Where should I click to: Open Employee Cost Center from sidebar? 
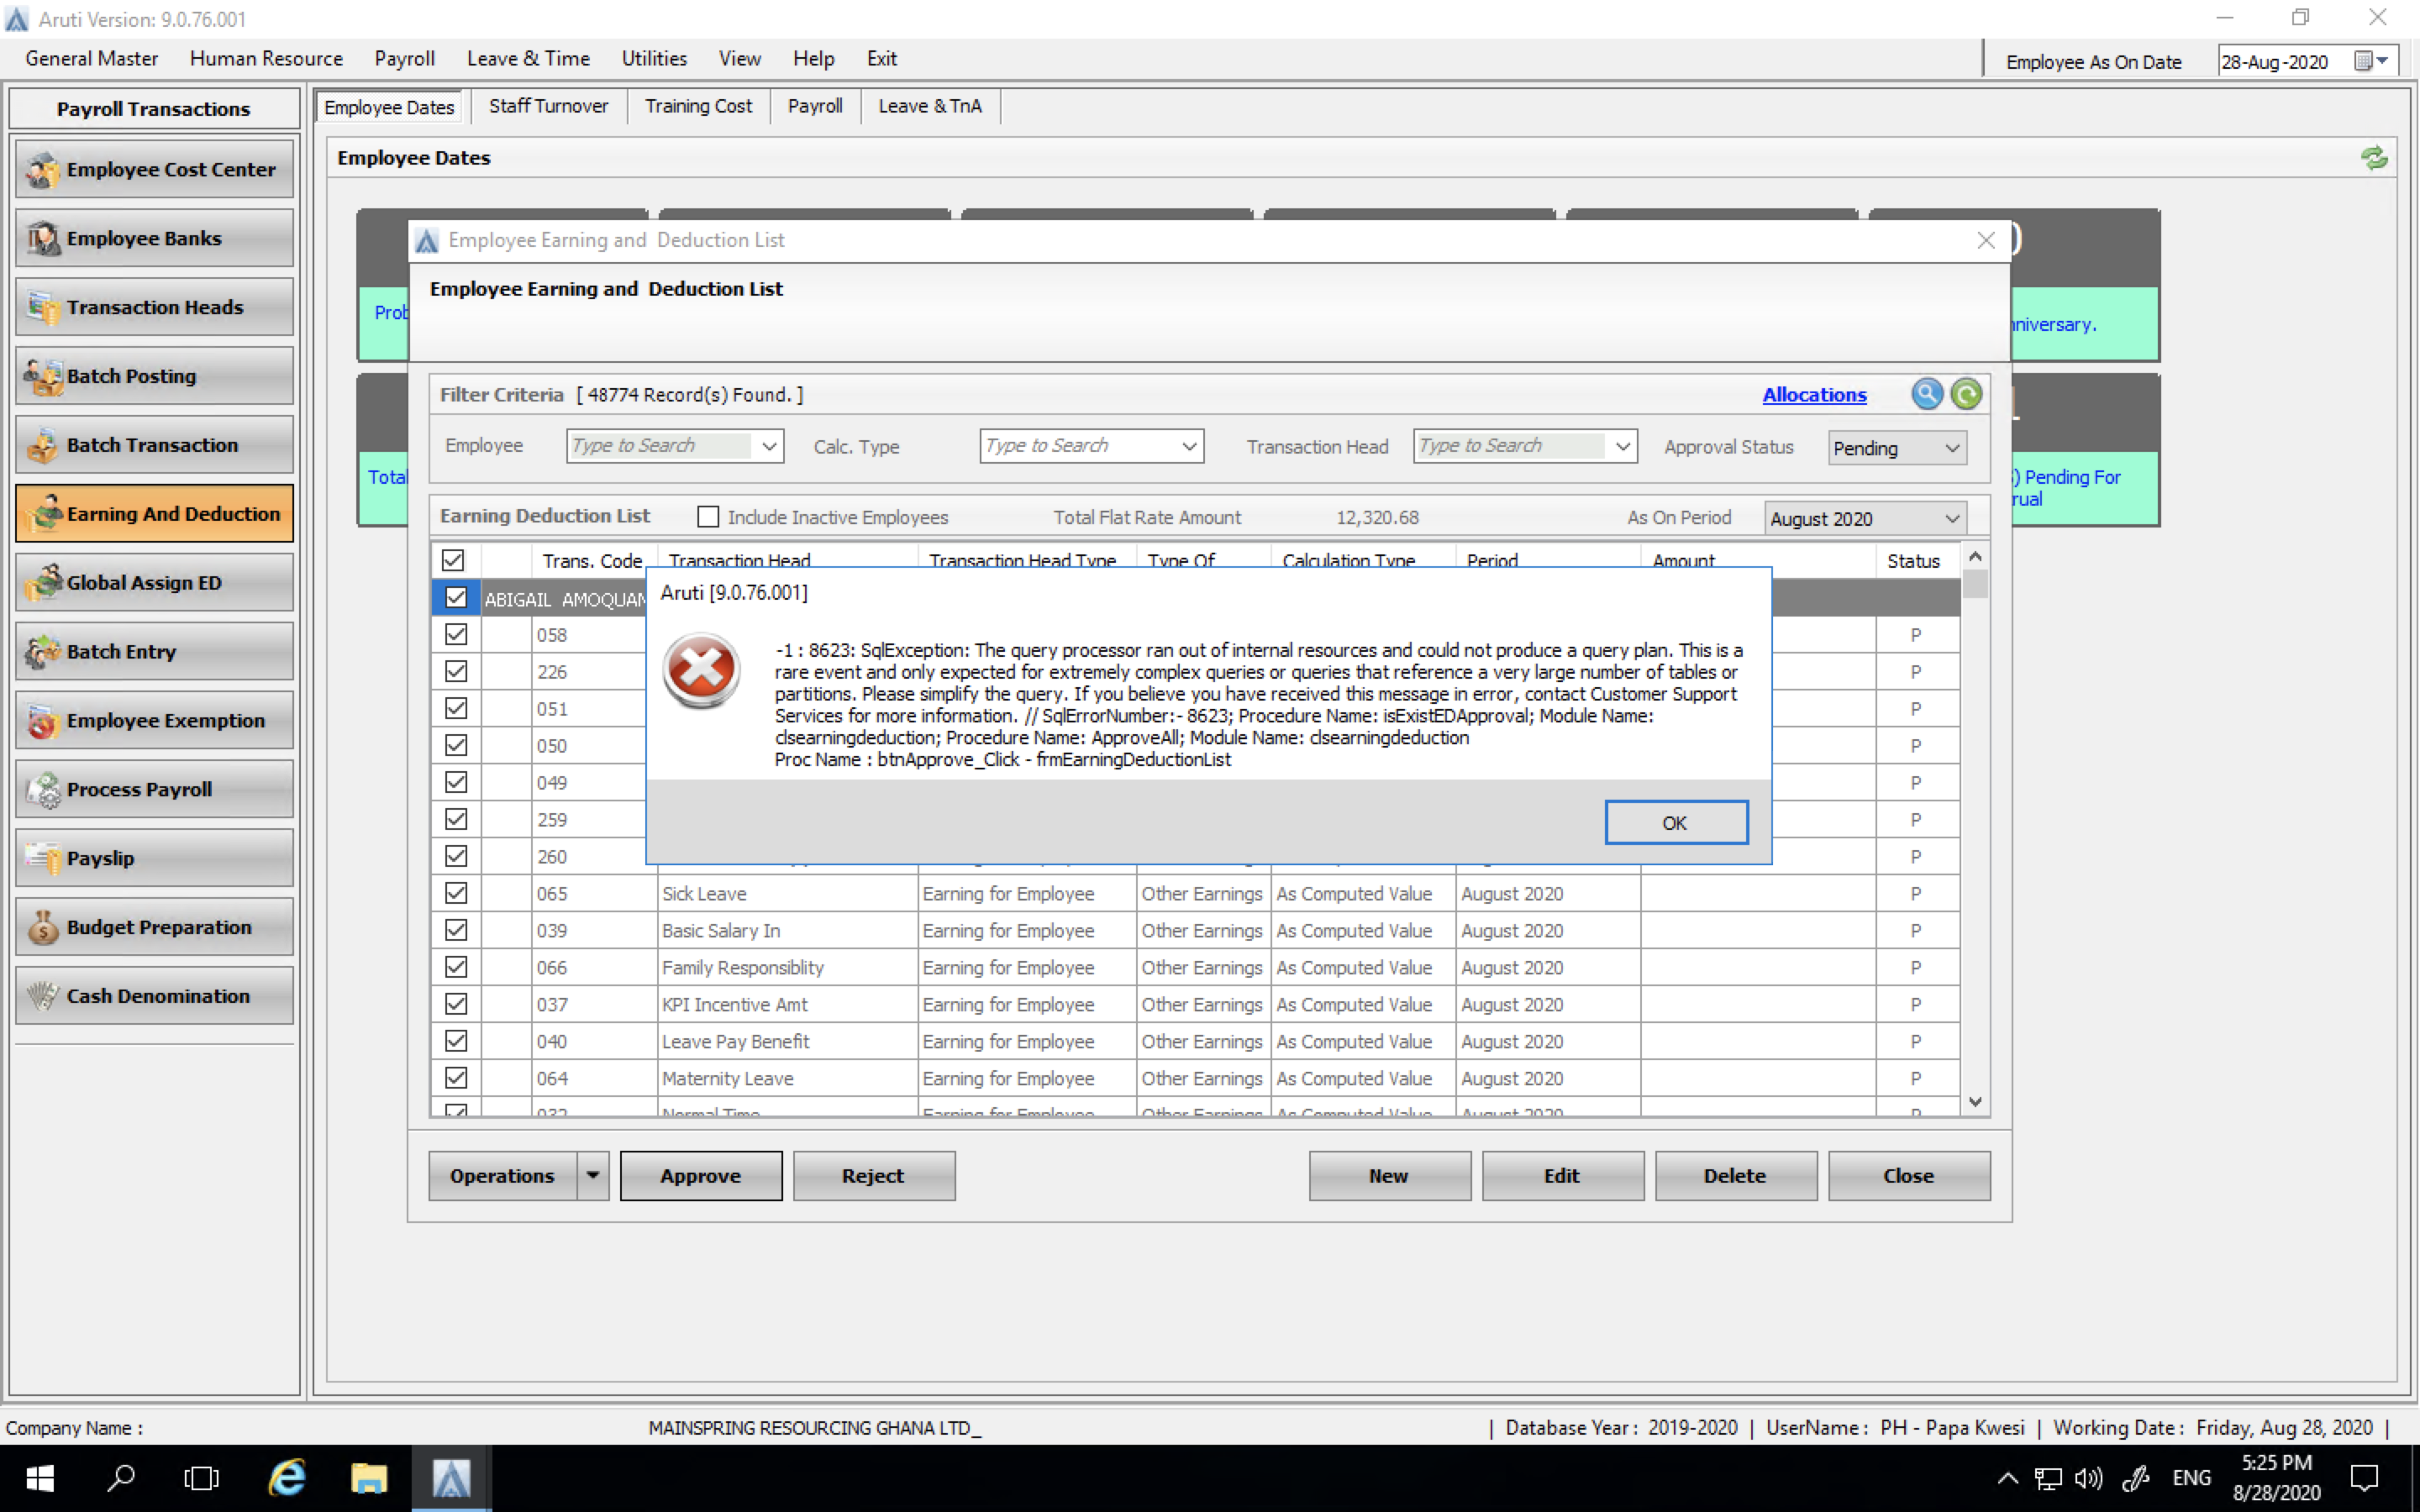pyautogui.click(x=154, y=169)
